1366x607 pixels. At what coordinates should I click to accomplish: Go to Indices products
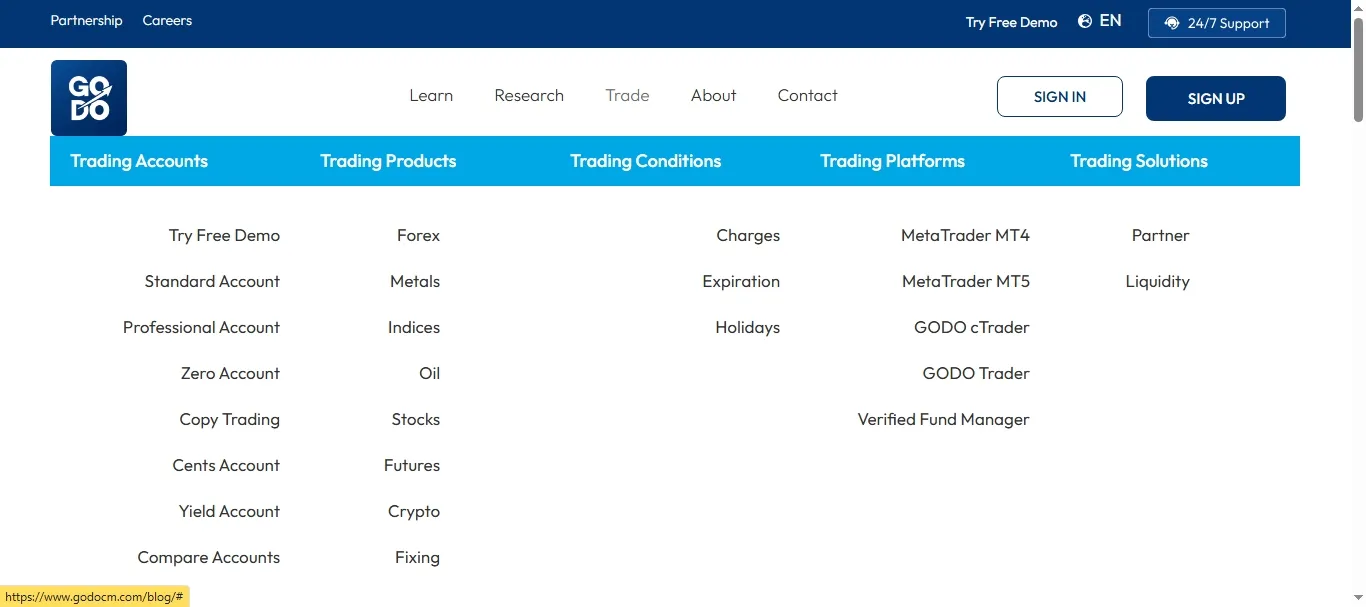pyautogui.click(x=414, y=328)
